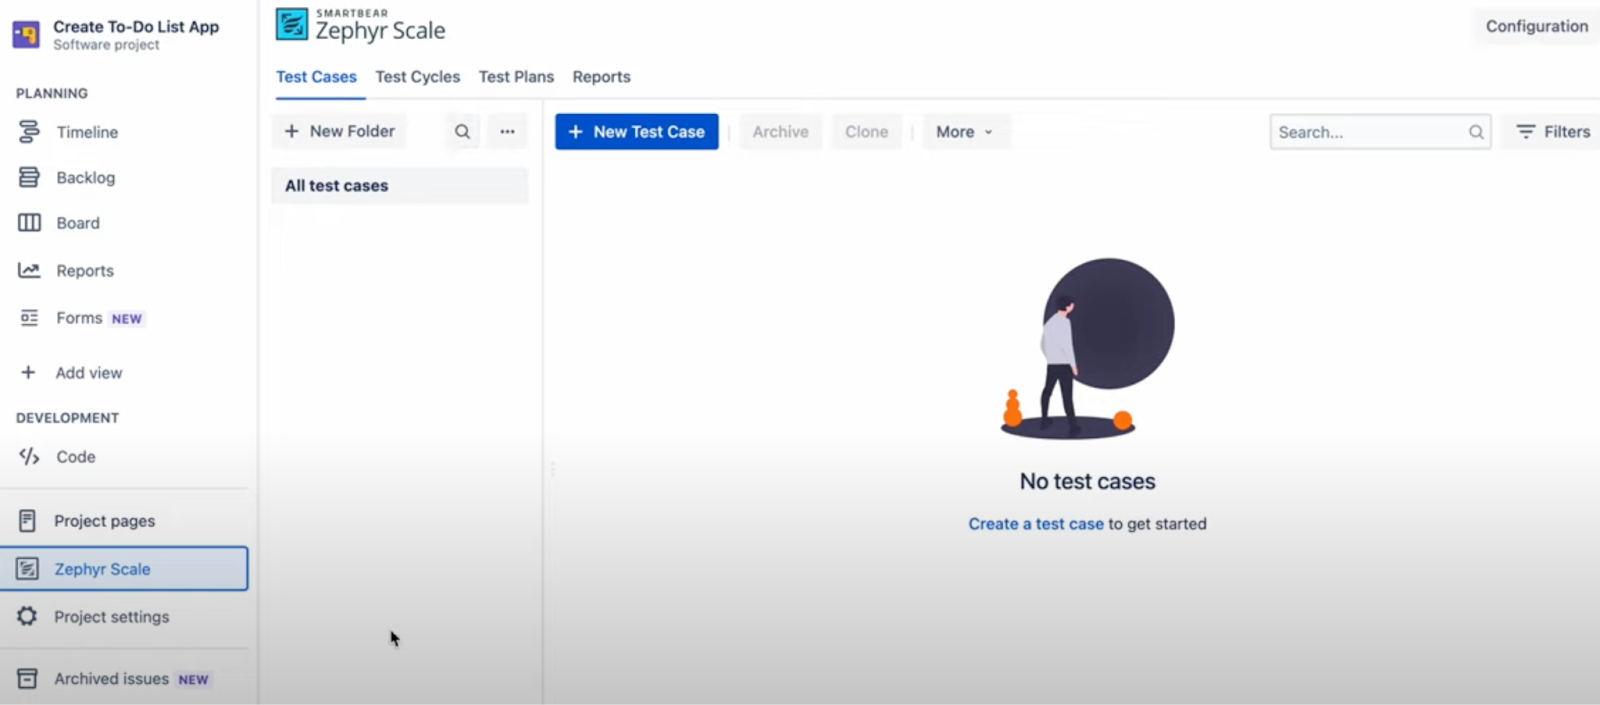The image size is (1600, 705).
Task: Open Archived issues
Action: (x=111, y=679)
